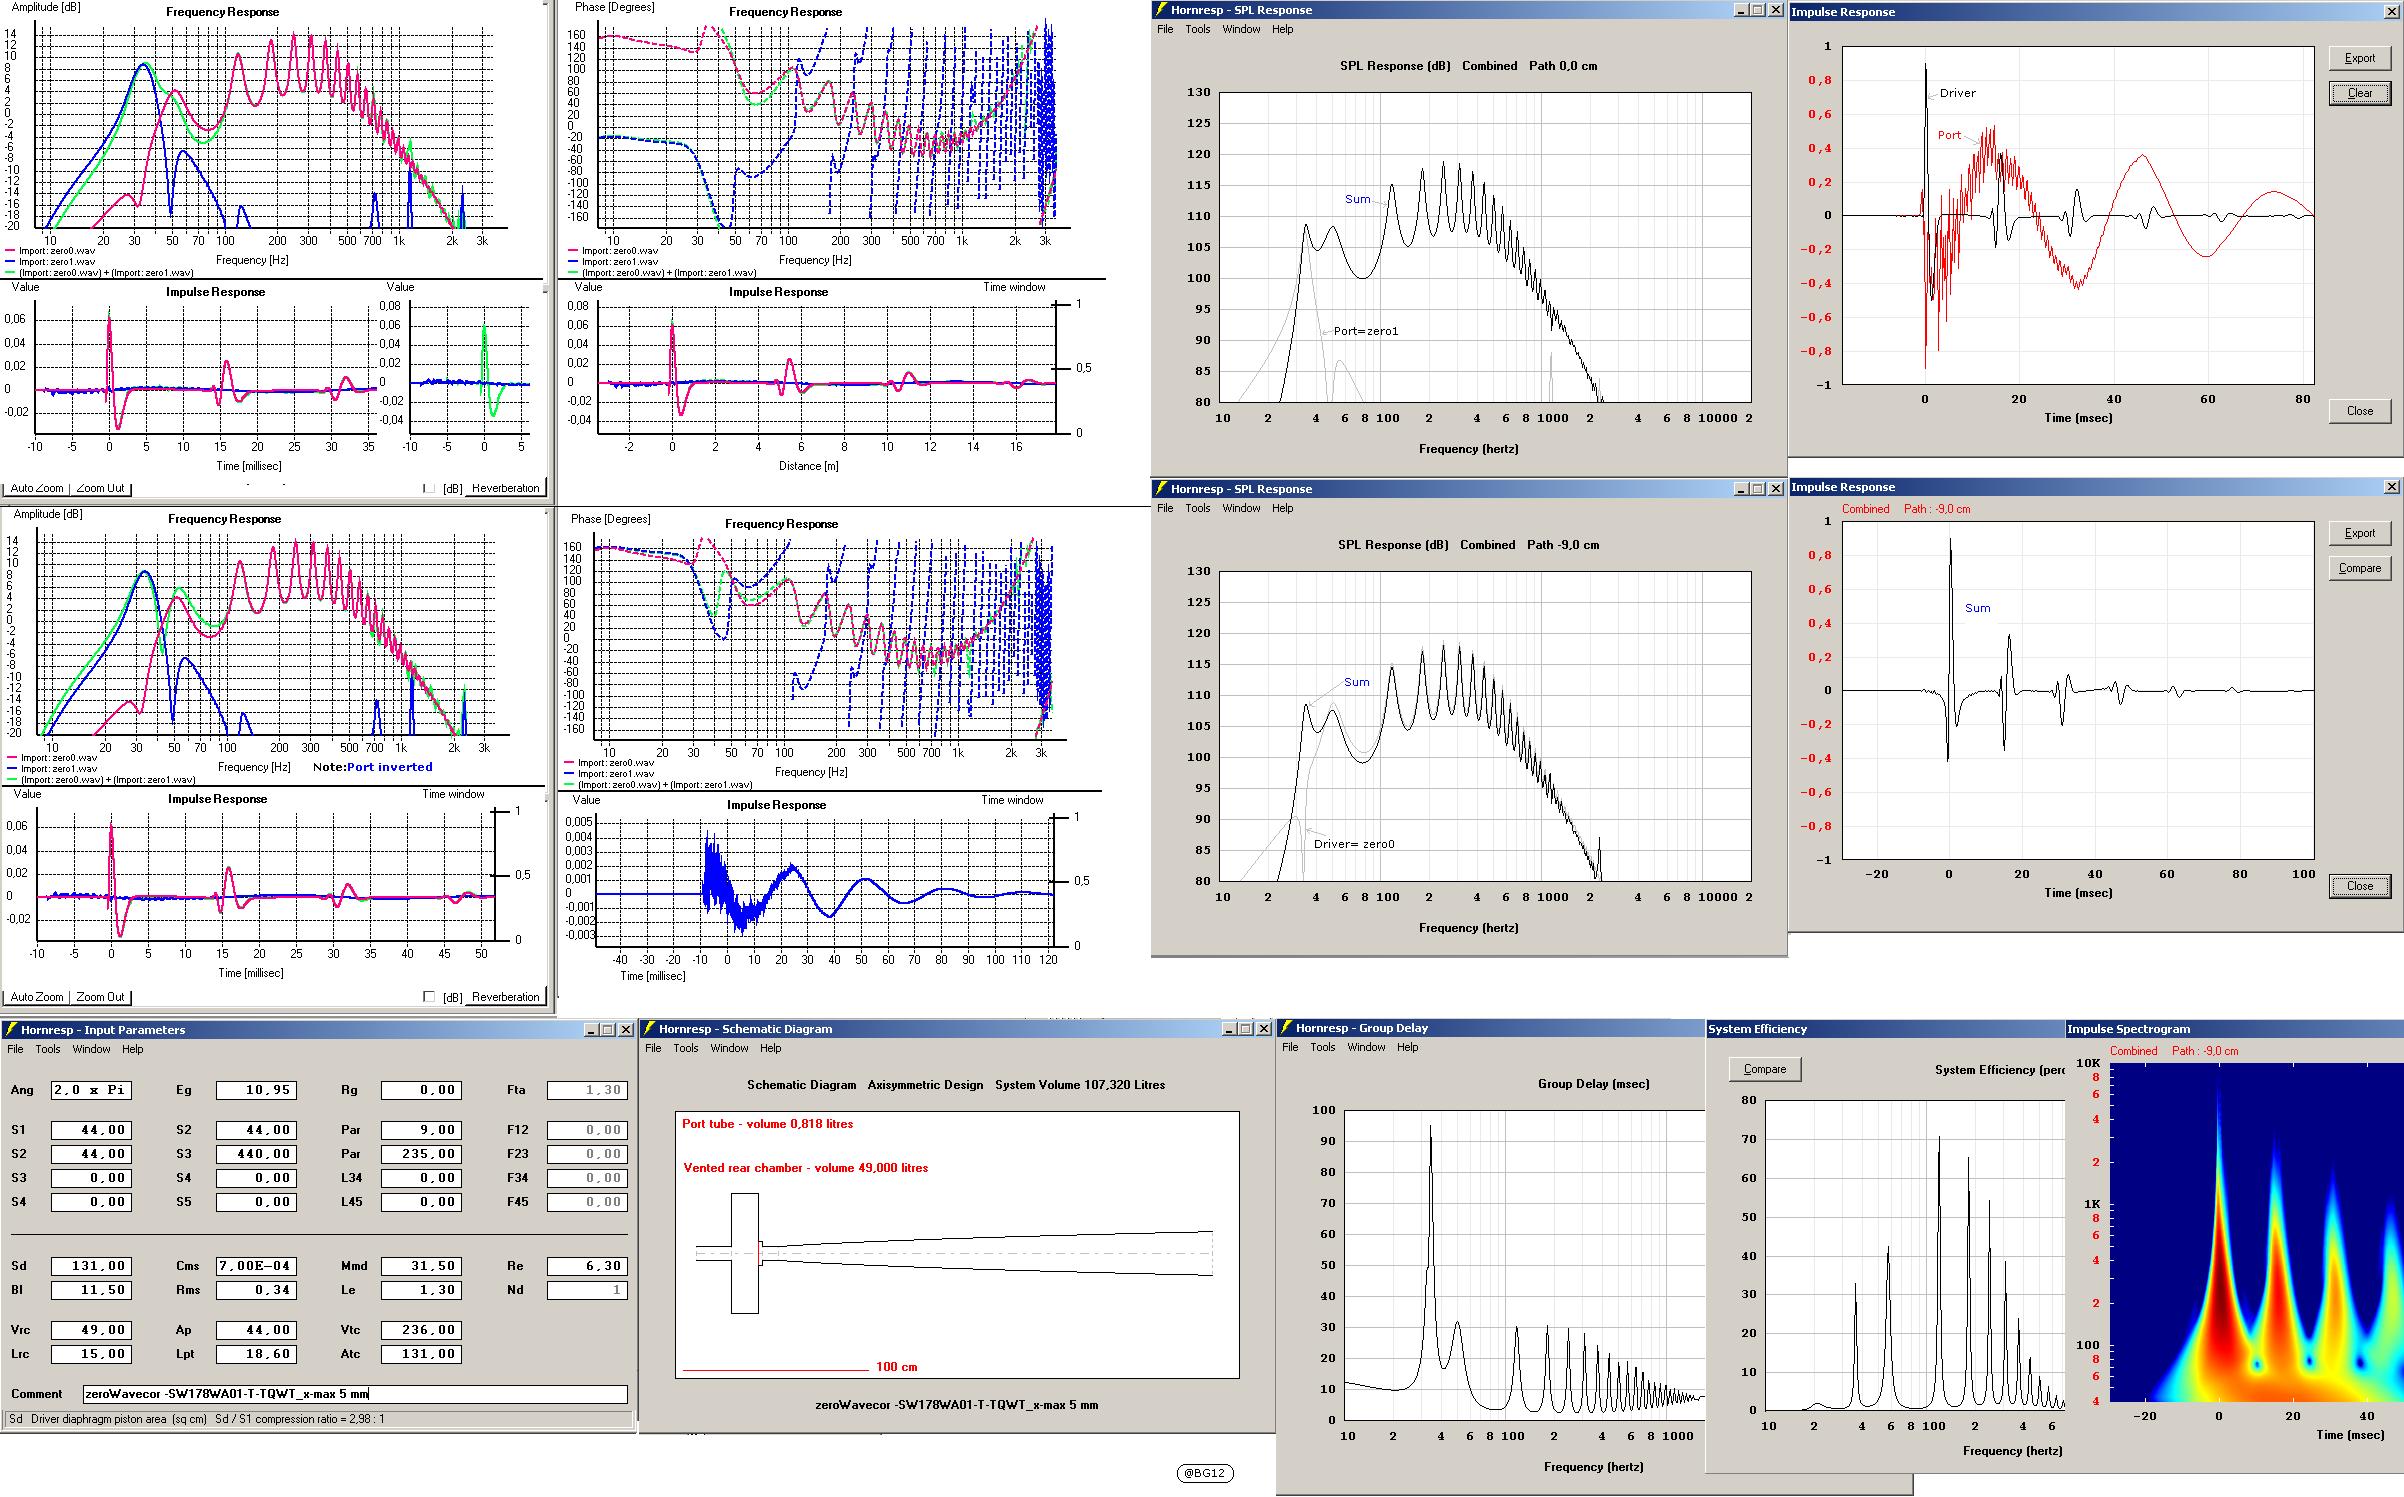Click the Export button in top Impulse Response window
Viewport: 2404px width, 1497px height.
click(x=2359, y=58)
